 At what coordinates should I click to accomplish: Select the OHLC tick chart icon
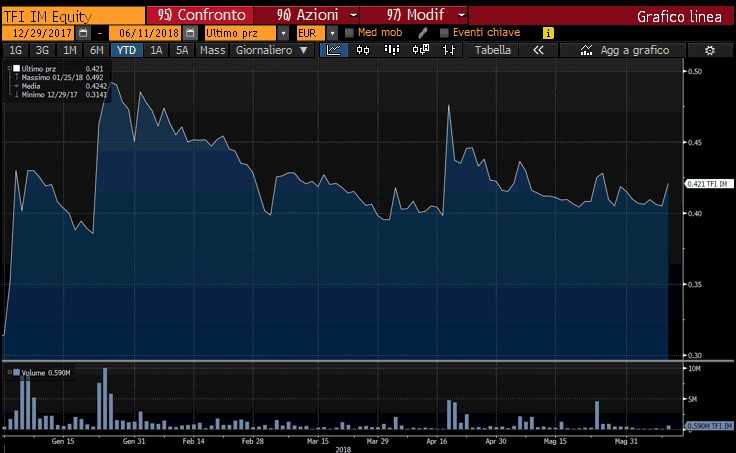[449, 50]
